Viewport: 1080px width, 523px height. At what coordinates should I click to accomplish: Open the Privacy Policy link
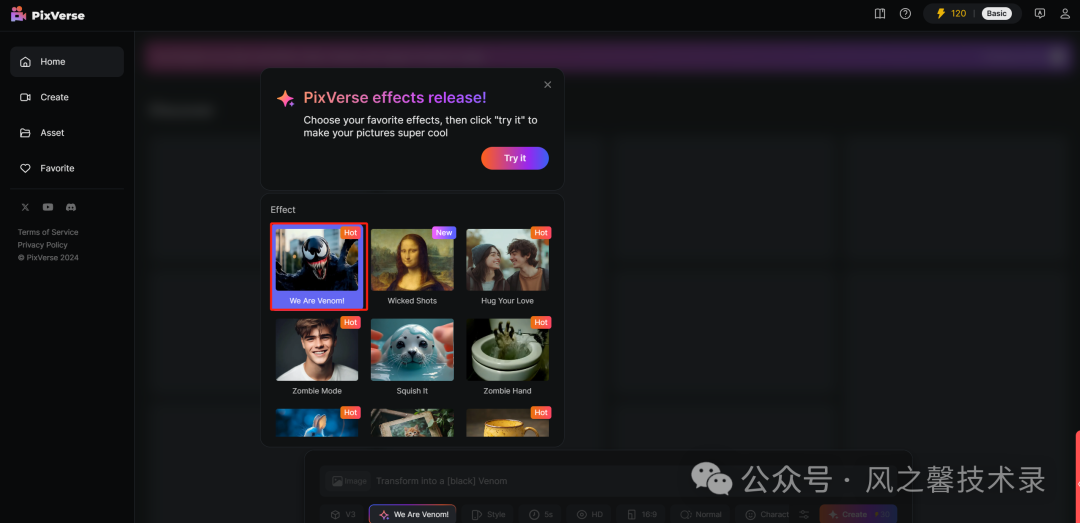42,245
